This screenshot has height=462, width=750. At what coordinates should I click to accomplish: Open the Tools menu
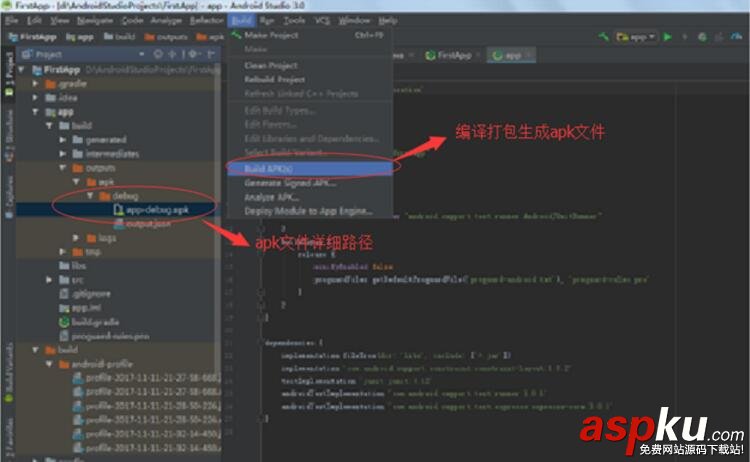[294, 20]
